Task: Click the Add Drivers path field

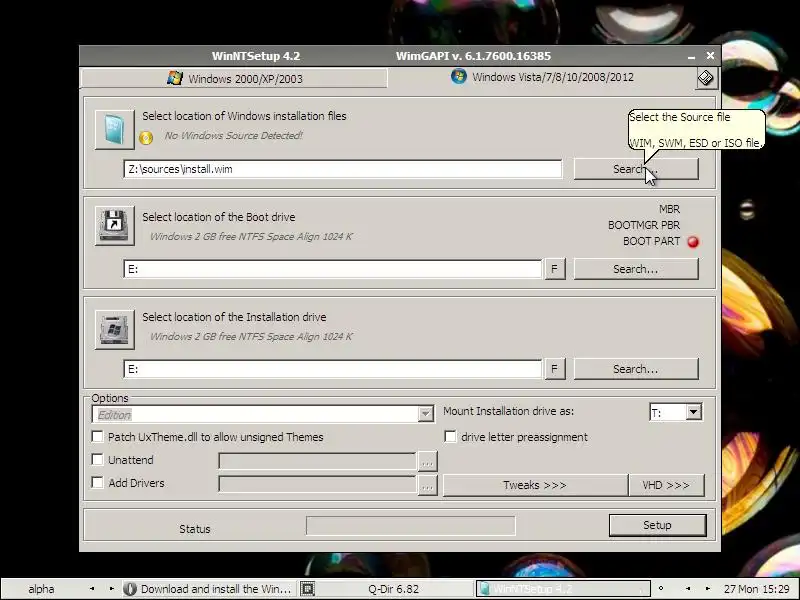Action: (317, 485)
